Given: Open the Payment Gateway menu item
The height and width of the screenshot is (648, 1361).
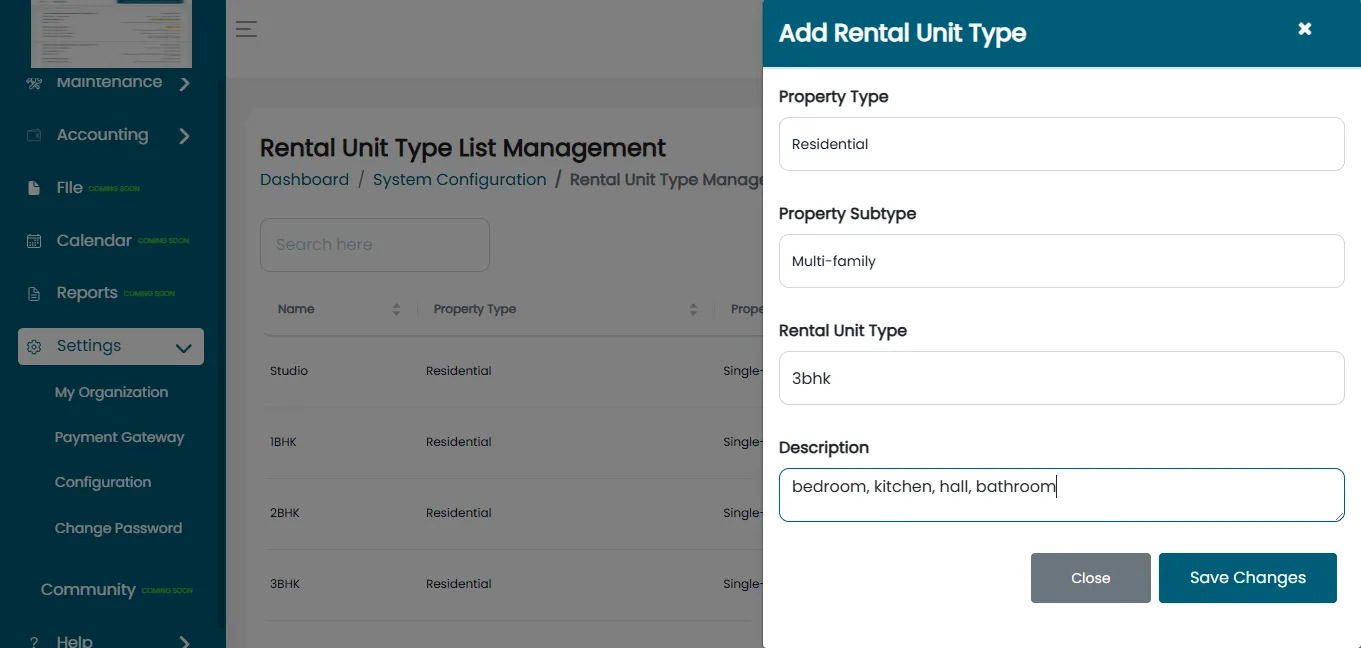Looking at the screenshot, I should tap(119, 437).
